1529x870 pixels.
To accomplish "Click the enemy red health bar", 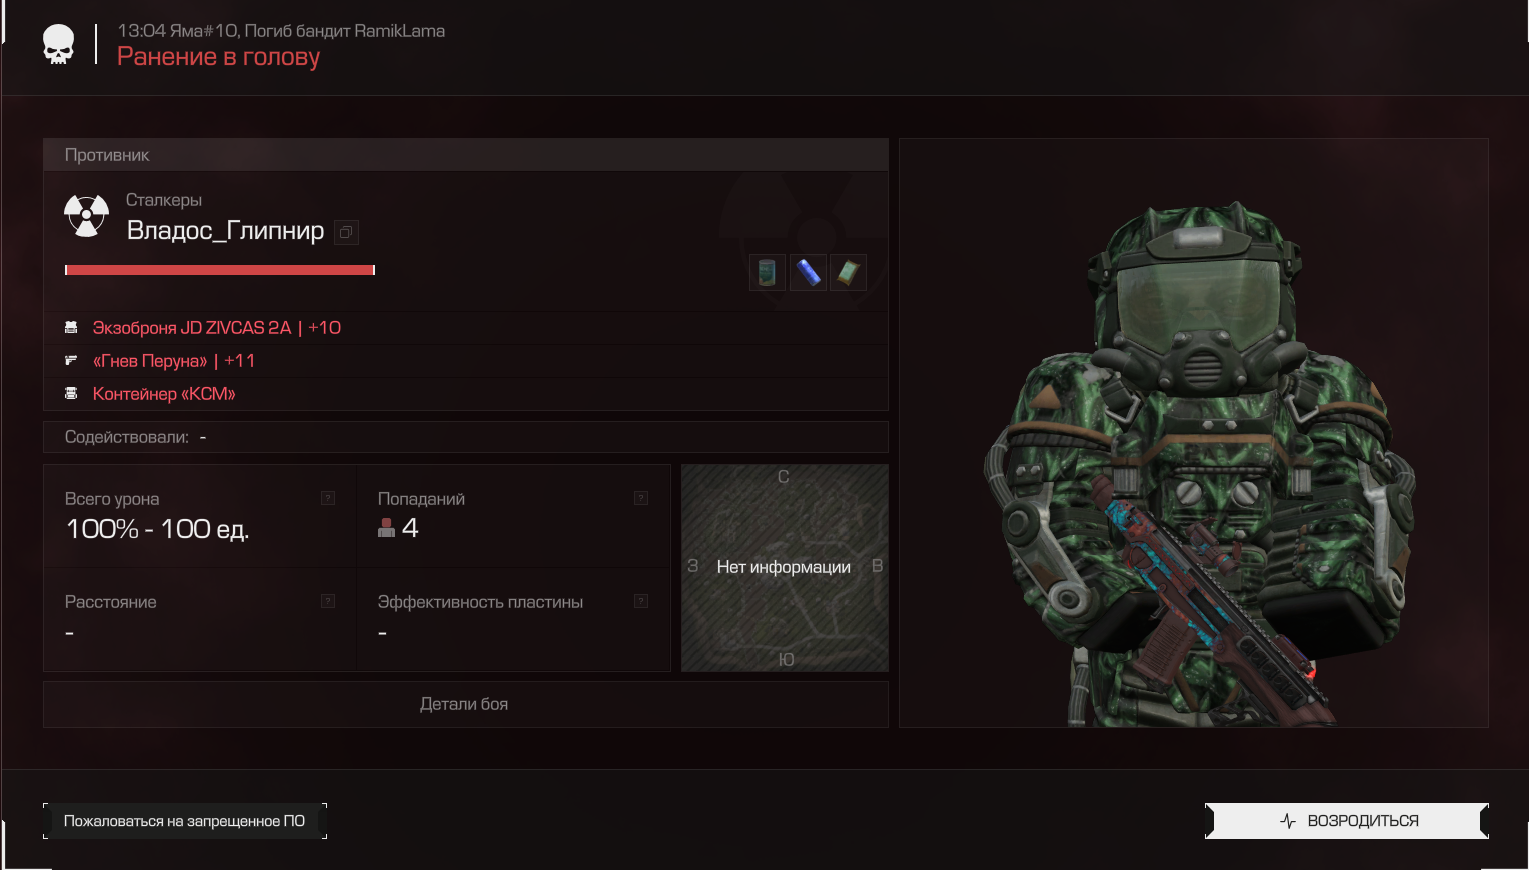I will (220, 270).
